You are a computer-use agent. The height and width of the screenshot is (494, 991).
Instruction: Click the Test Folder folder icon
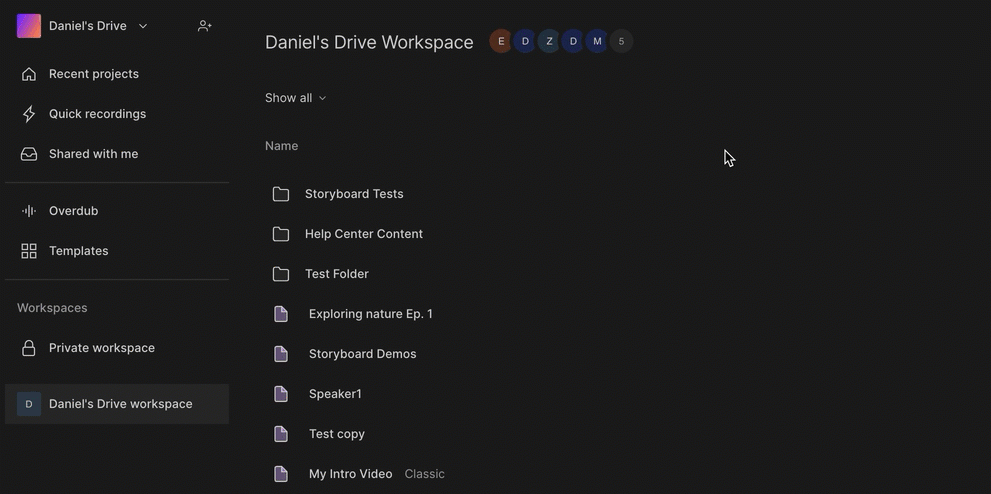pos(281,274)
